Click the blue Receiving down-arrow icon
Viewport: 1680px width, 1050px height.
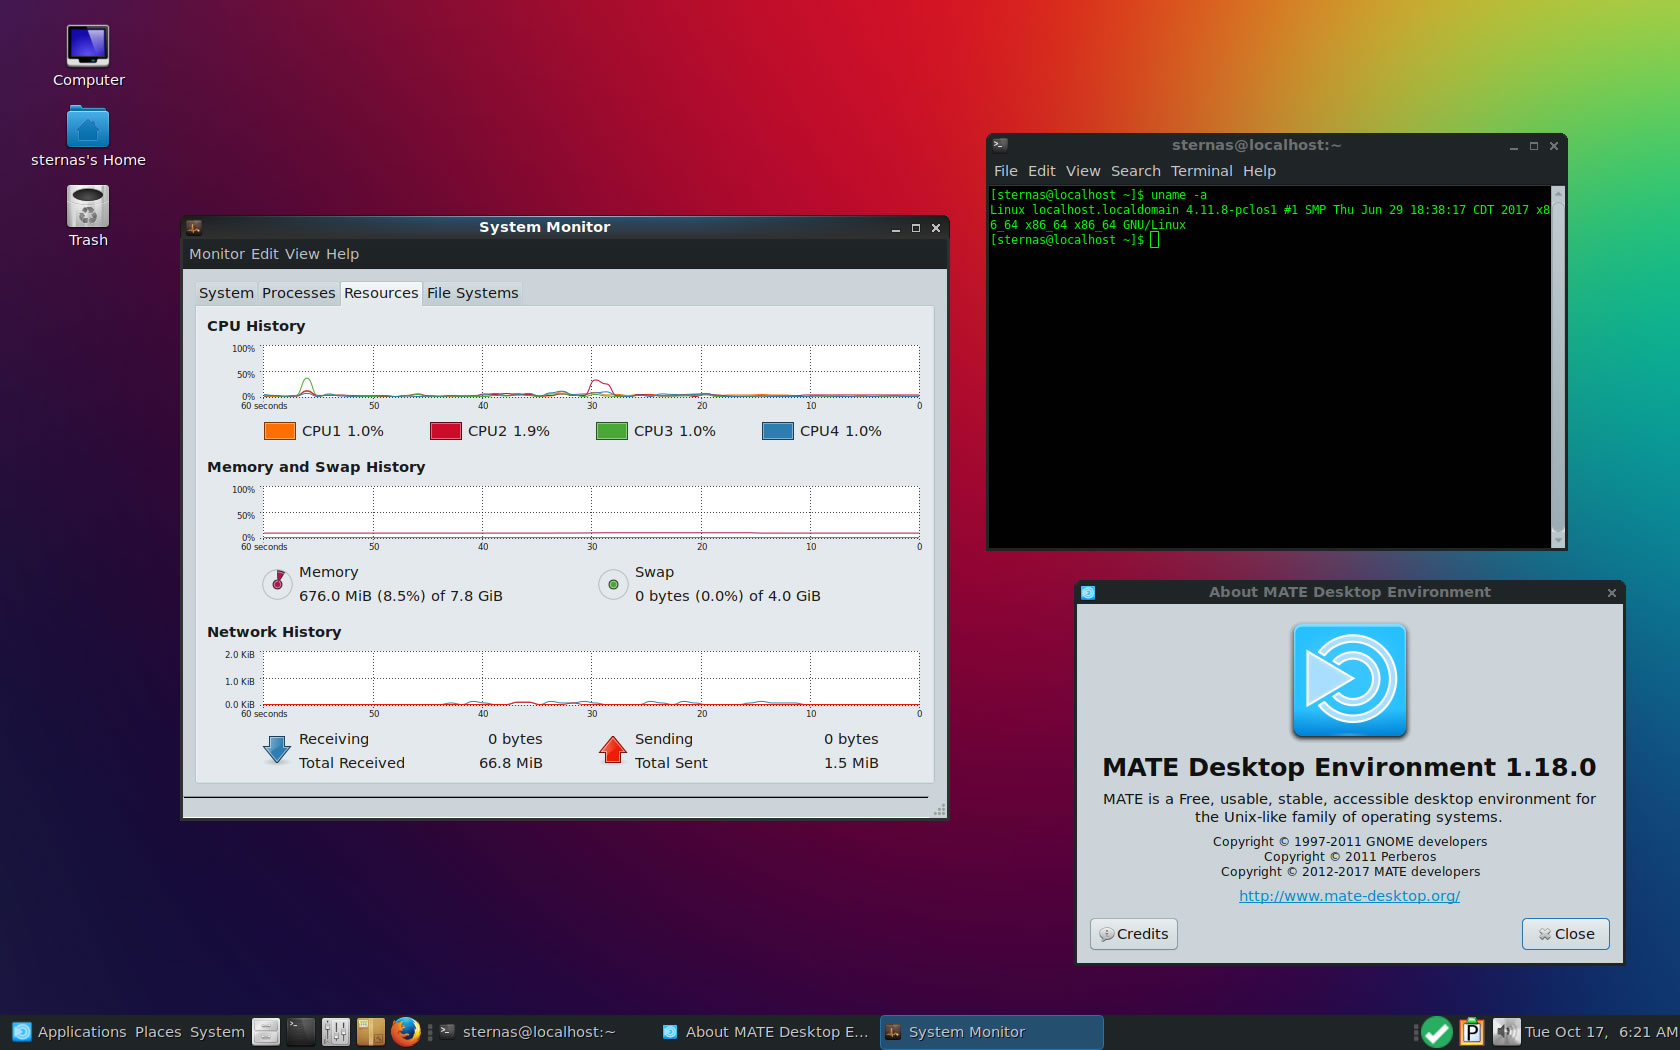(277, 750)
